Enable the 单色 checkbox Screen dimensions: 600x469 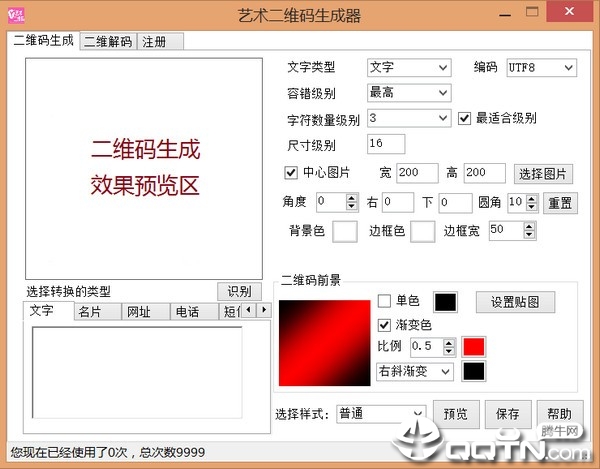384,301
